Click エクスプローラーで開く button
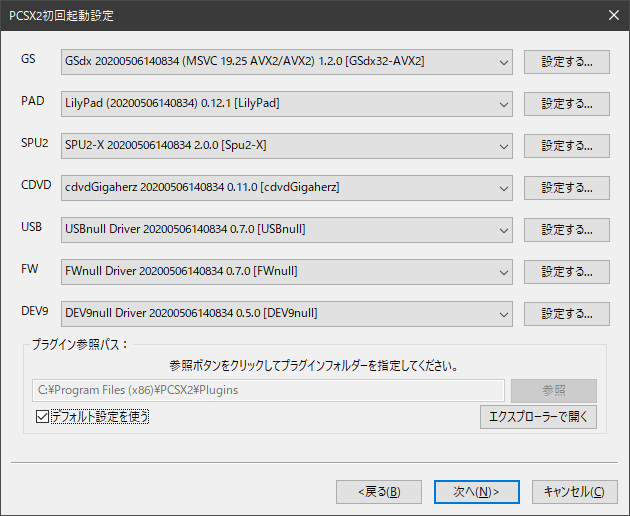The height and width of the screenshot is (516, 630). [538, 417]
